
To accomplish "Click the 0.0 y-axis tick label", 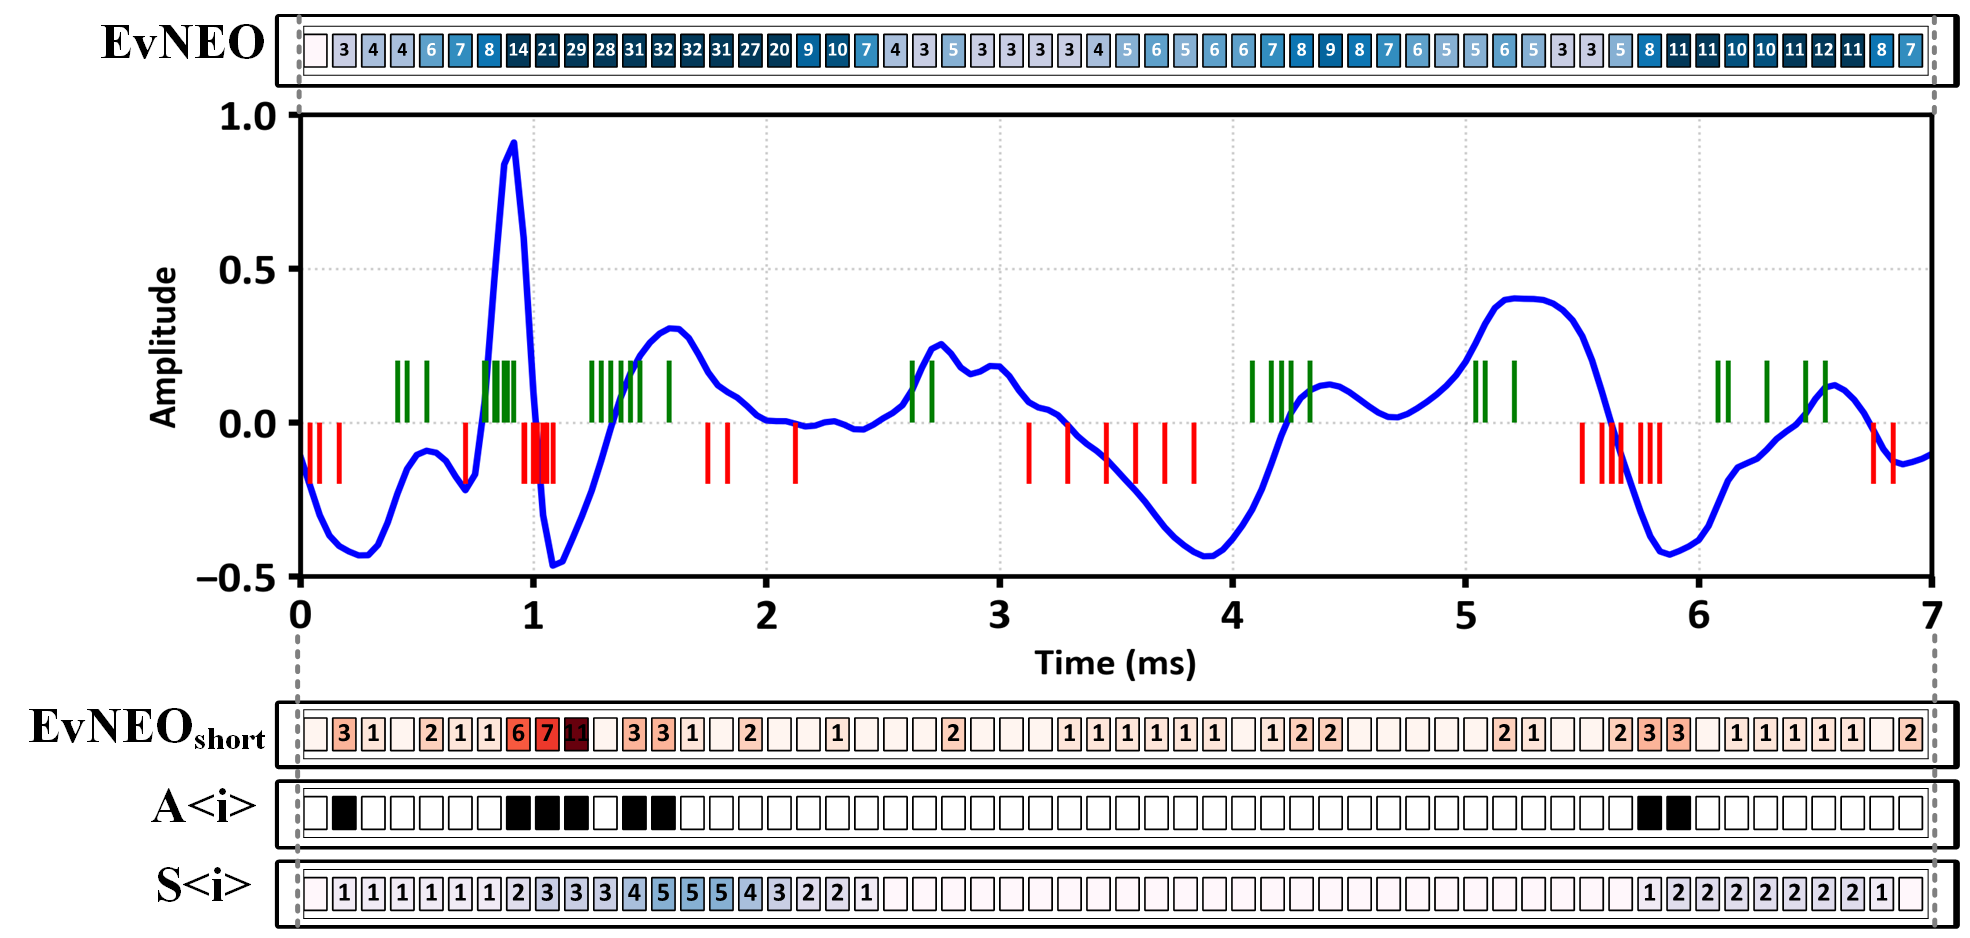I will (x=247, y=424).
